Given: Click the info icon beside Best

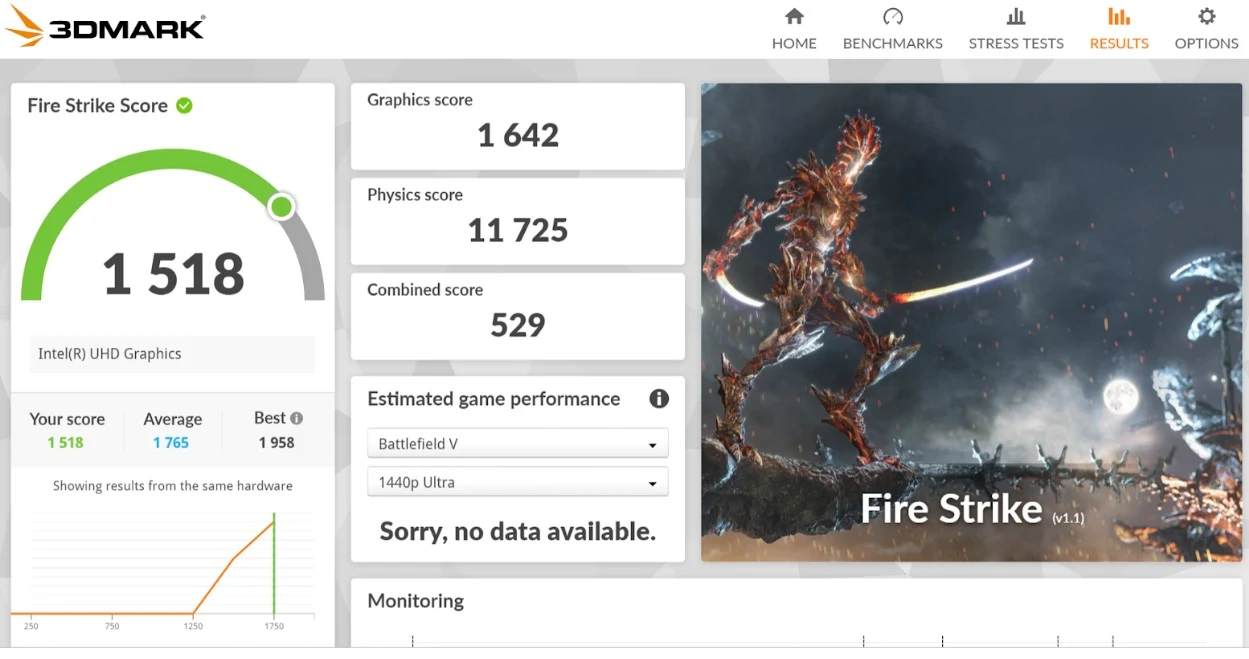Looking at the screenshot, I should coord(296,418).
